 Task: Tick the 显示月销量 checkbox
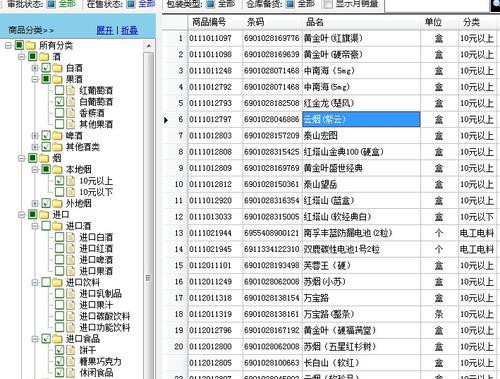point(328,4)
